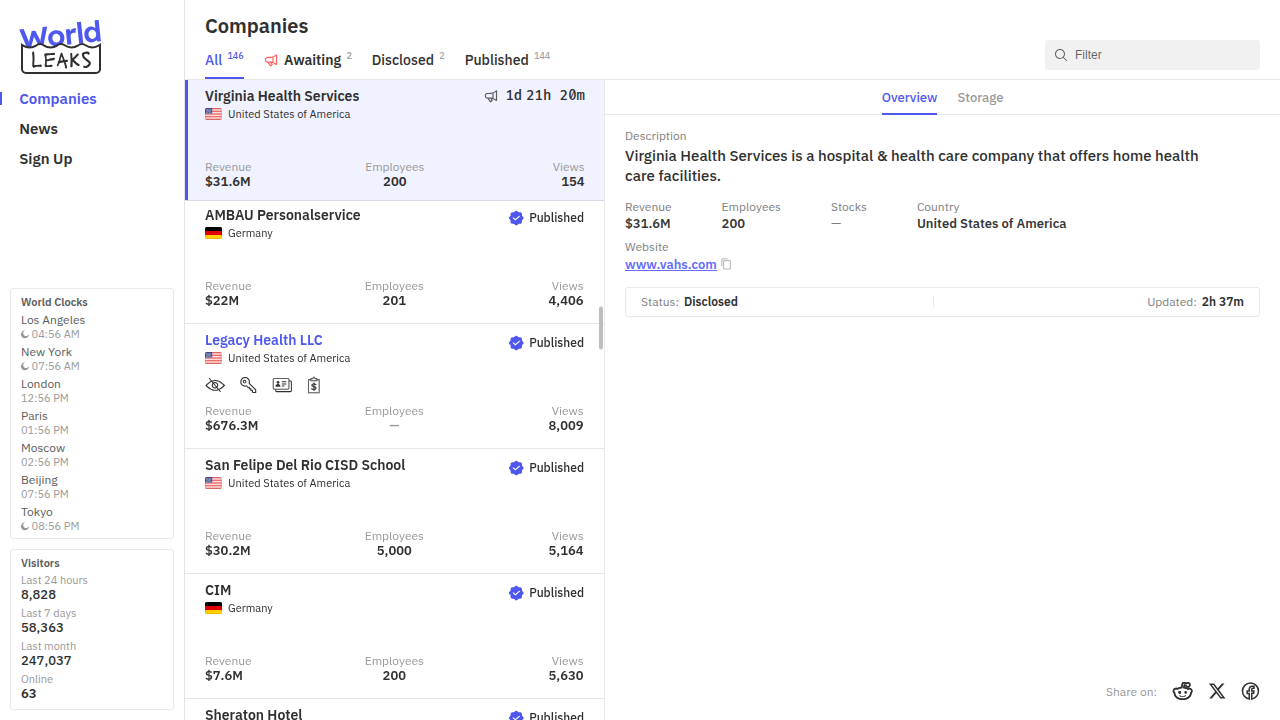1280x720 pixels.
Task: Click the World Leaks logo
Action: [61, 47]
